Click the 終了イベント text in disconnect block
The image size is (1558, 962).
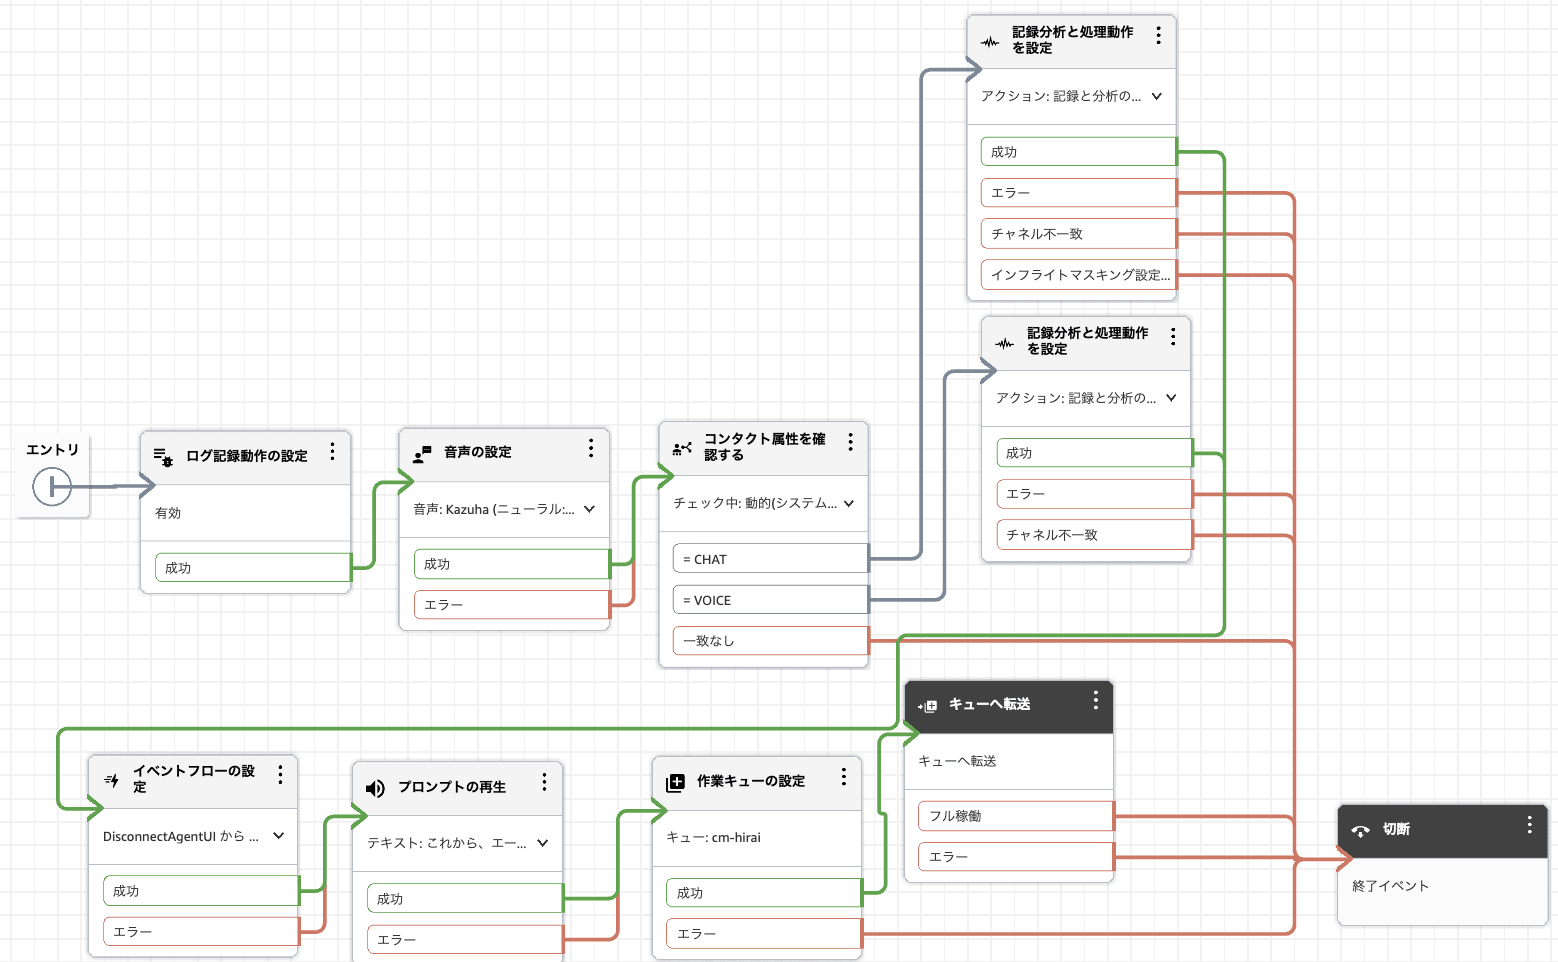click(x=1390, y=886)
